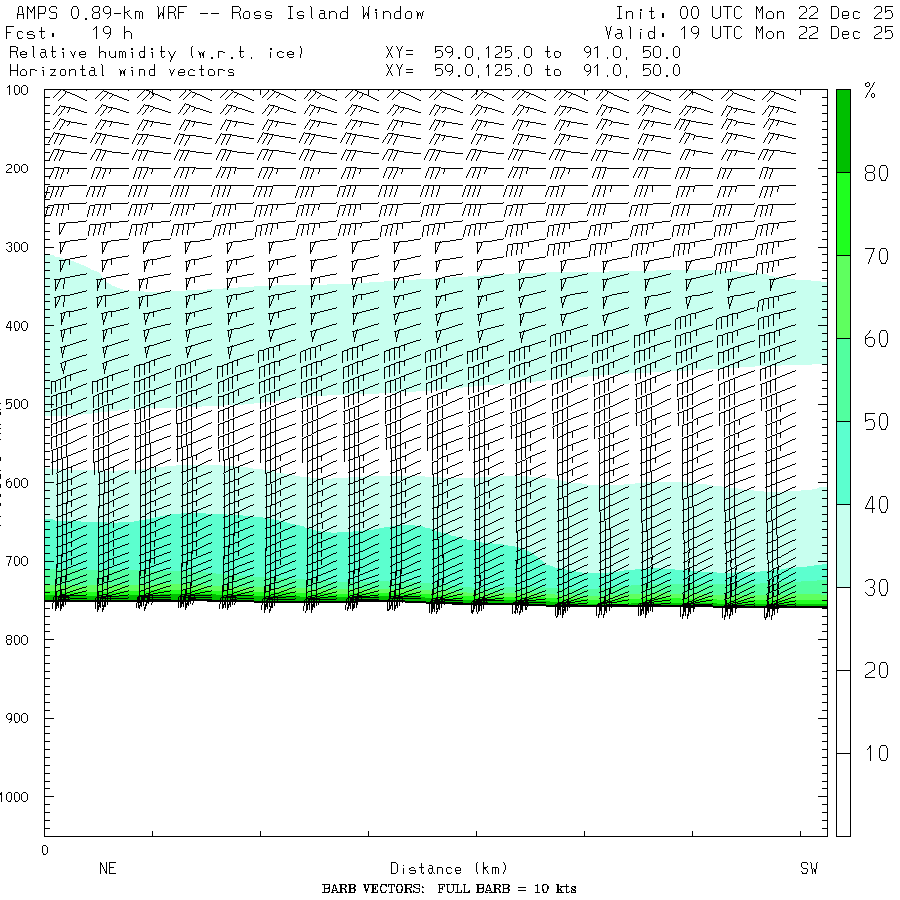Click the 'Distance (km)' axis title

pos(449,869)
